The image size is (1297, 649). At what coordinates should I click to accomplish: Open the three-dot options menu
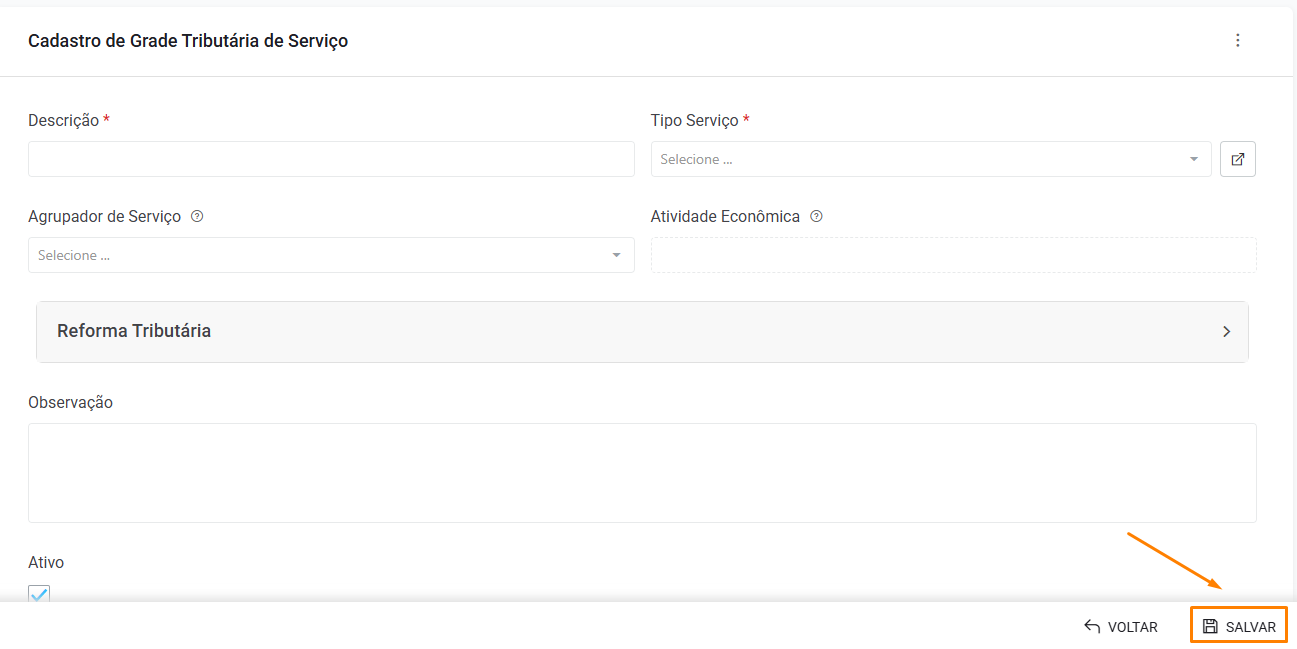[x=1238, y=41]
